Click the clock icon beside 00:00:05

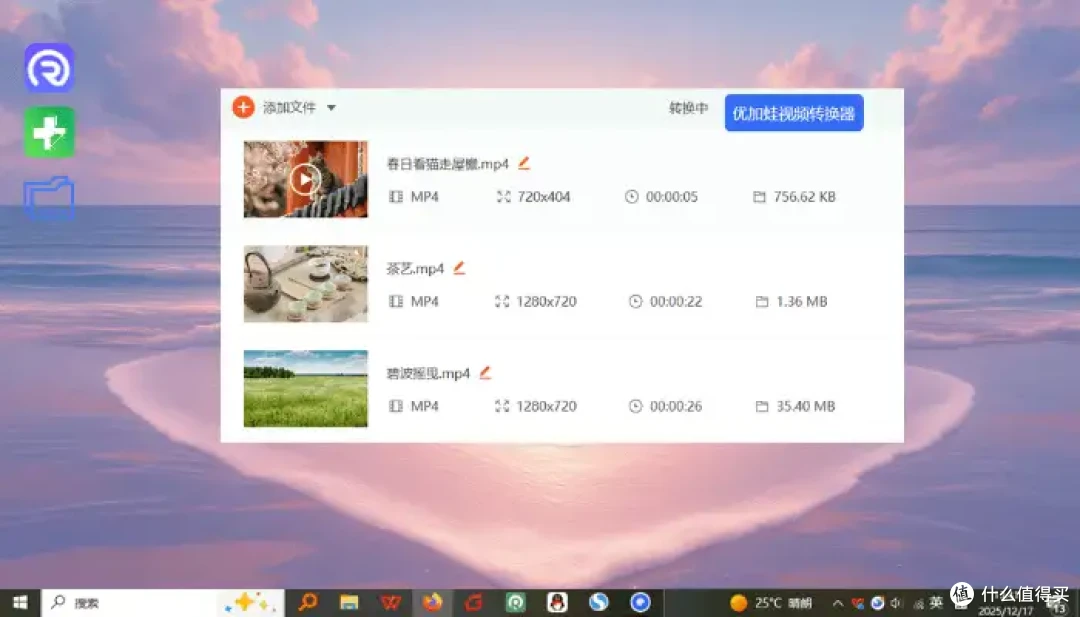pyautogui.click(x=632, y=197)
